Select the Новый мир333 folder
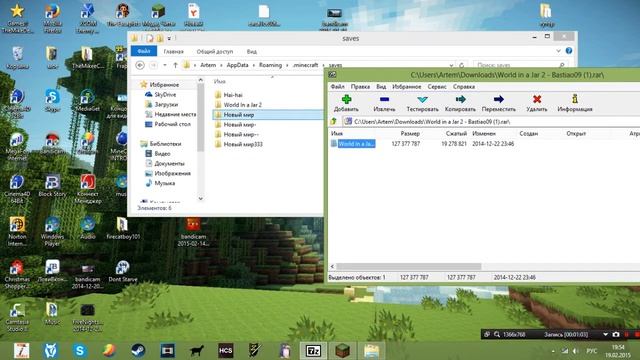The width and height of the screenshot is (640, 360). tap(243, 144)
